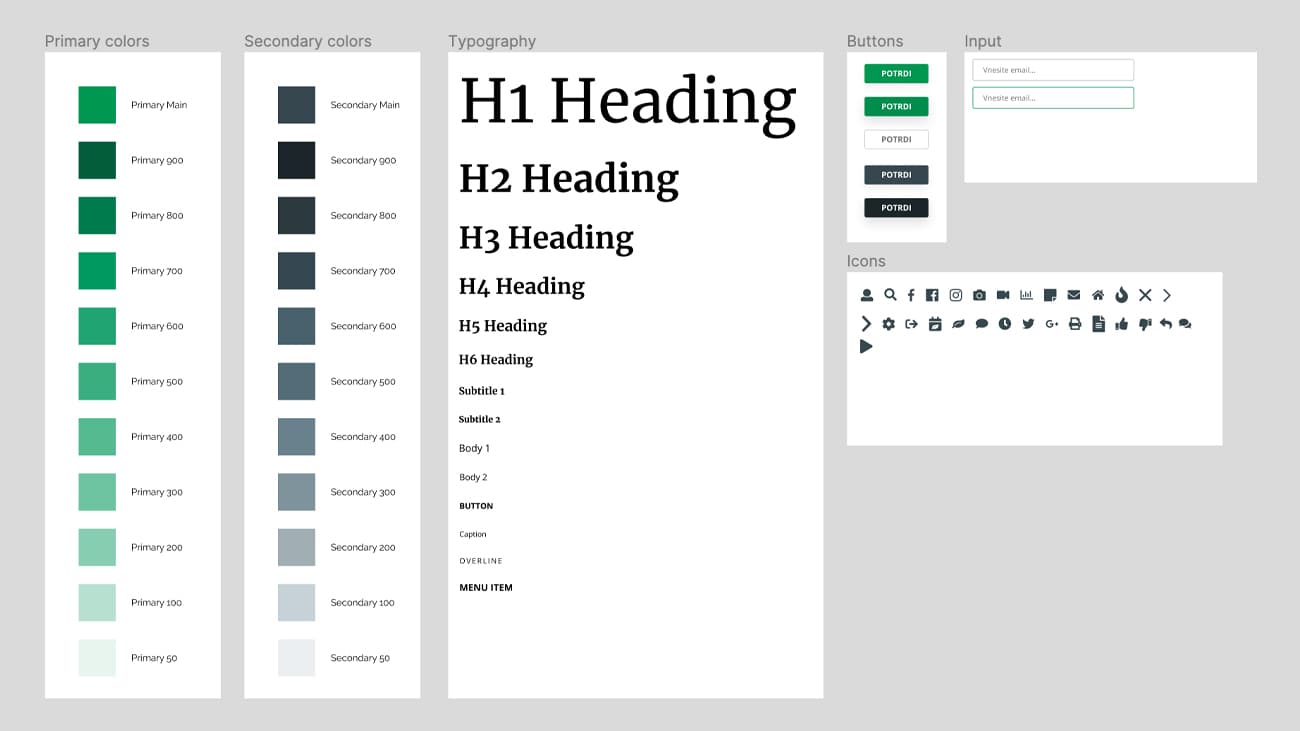Select the fire flame icon

(x=1122, y=295)
